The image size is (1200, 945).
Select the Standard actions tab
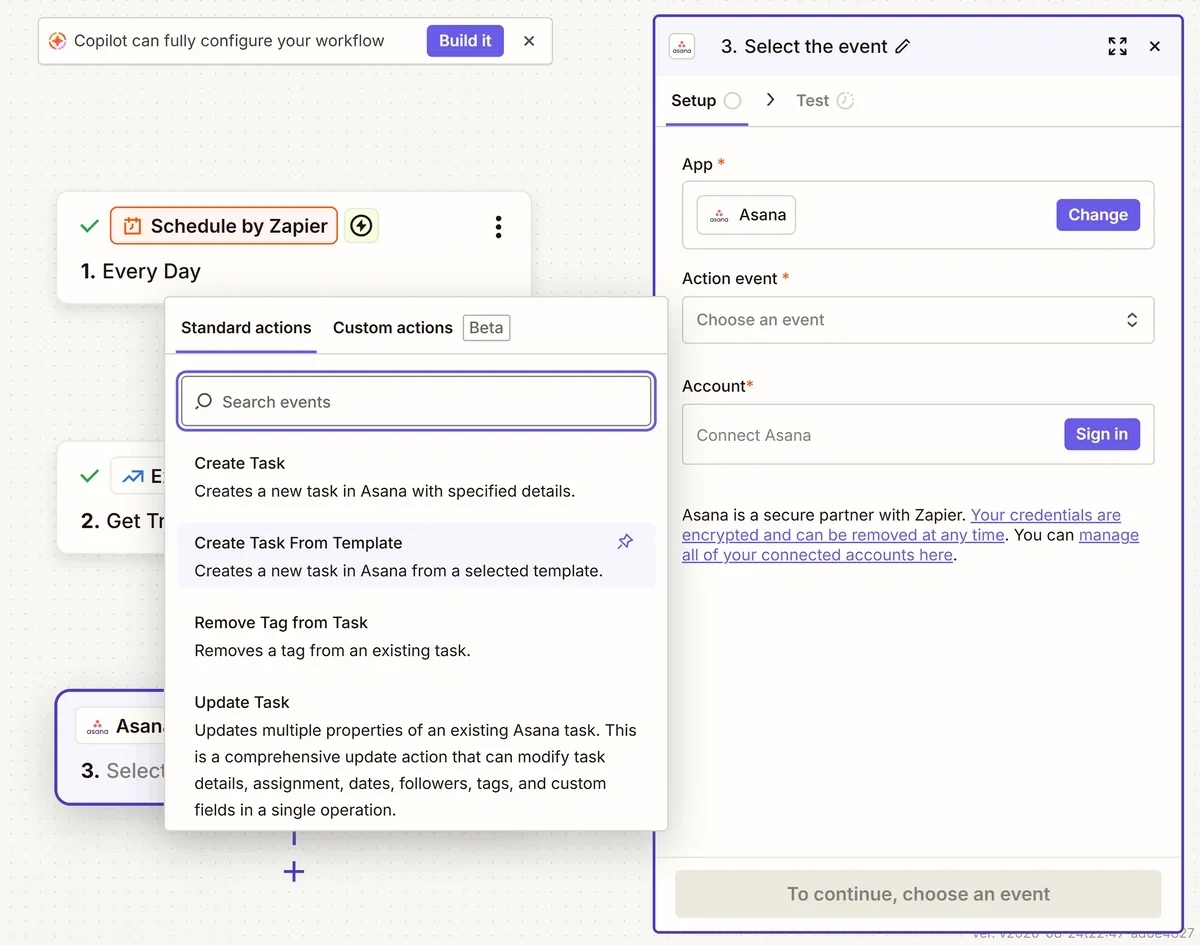point(246,327)
